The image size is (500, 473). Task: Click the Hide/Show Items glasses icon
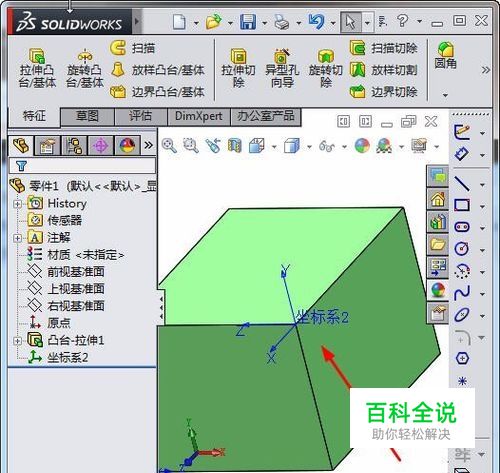pyautogui.click(x=327, y=146)
